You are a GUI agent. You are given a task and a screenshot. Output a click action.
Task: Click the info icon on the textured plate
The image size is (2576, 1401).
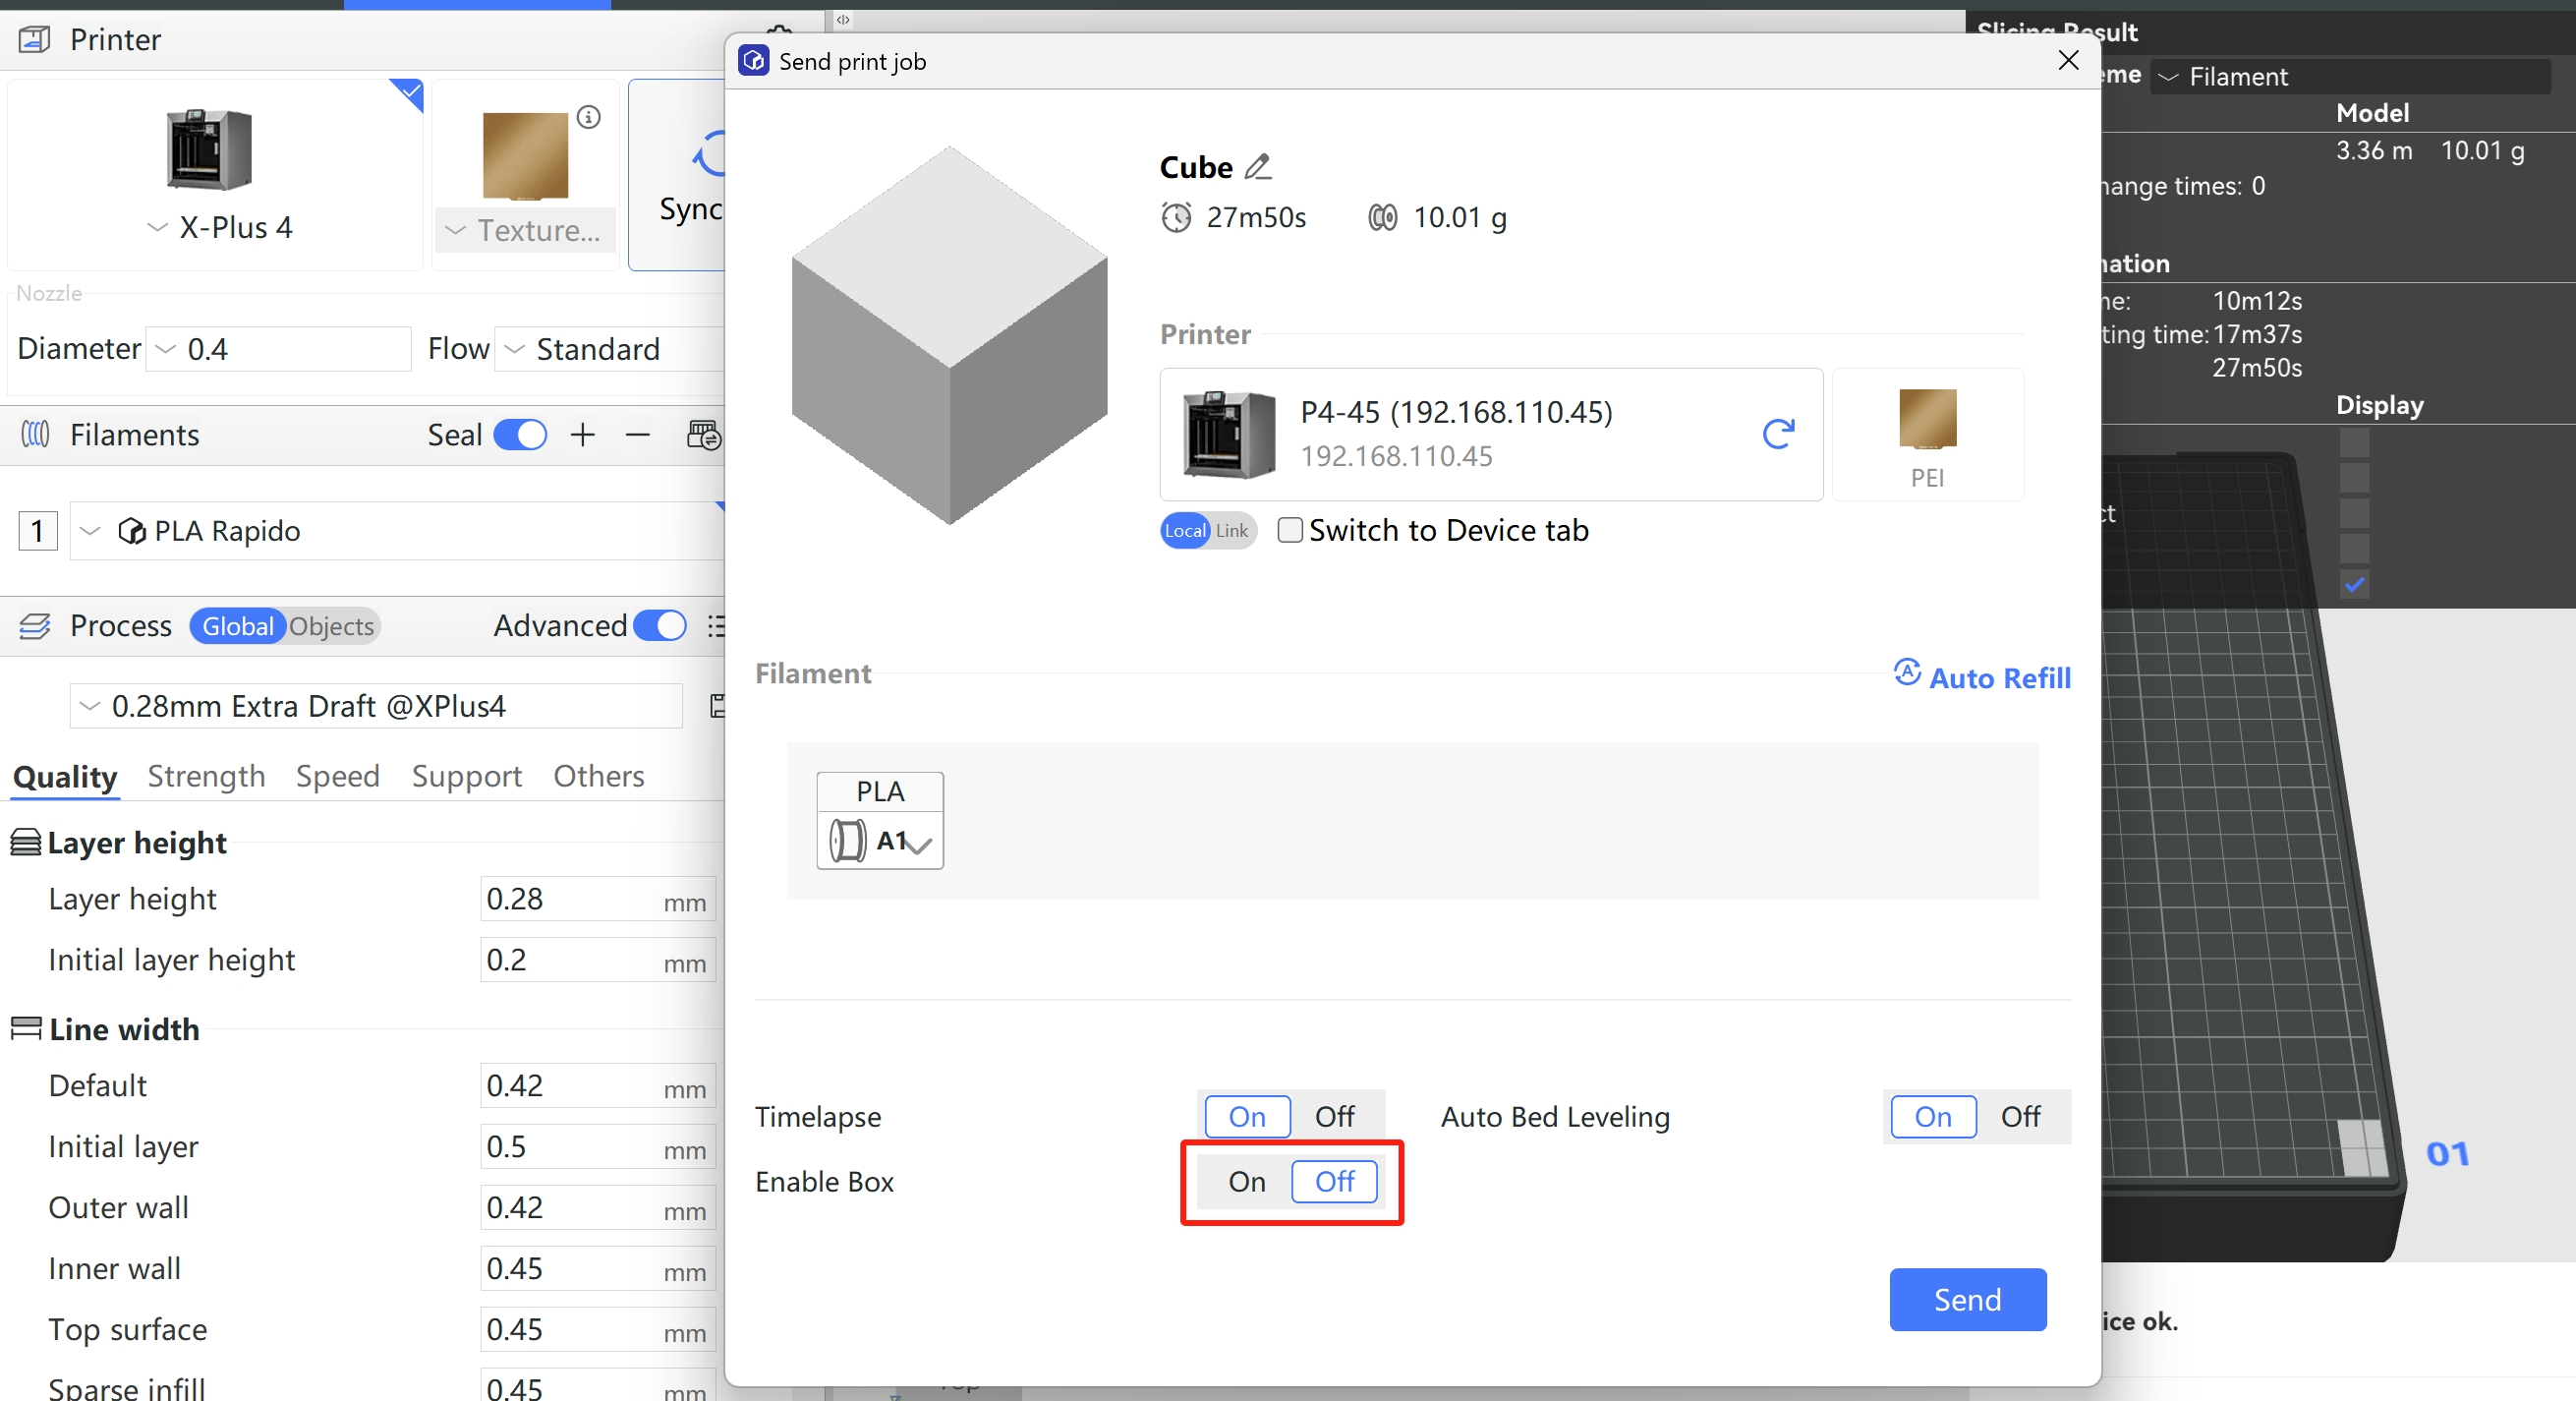(x=589, y=117)
